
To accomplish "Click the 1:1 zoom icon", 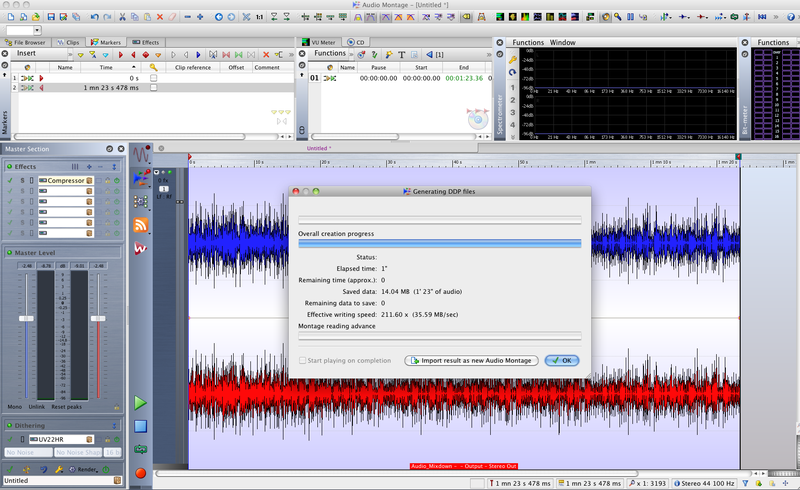I will [x=259, y=17].
